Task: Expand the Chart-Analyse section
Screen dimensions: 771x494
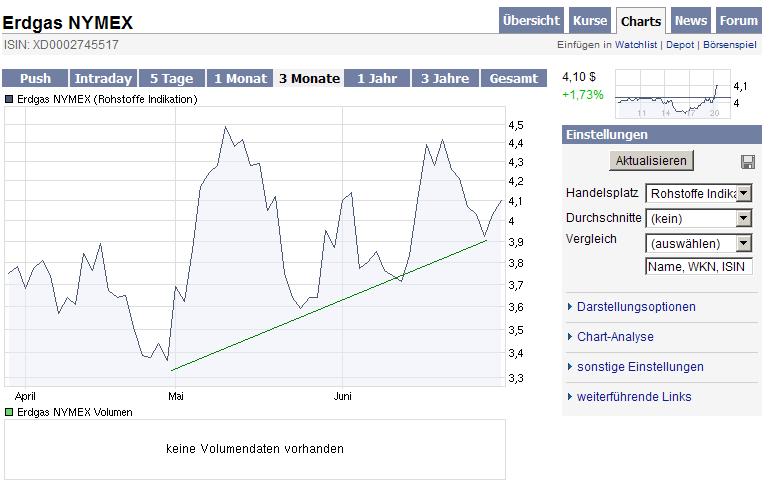Action: click(x=615, y=337)
